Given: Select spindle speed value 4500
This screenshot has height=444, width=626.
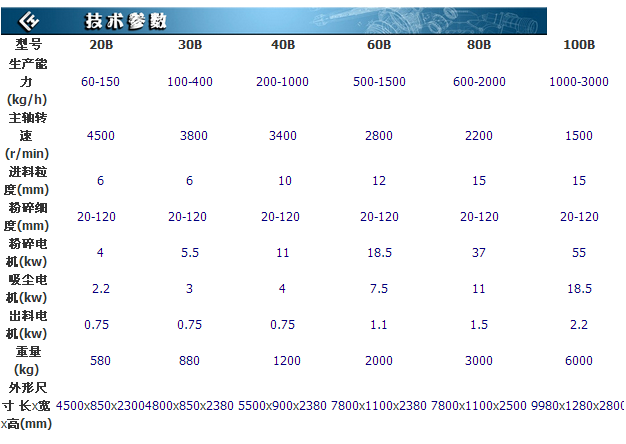Looking at the screenshot, I should click(101, 136).
